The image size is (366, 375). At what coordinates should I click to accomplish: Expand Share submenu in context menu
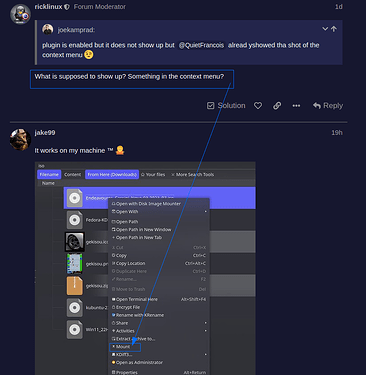205,323
